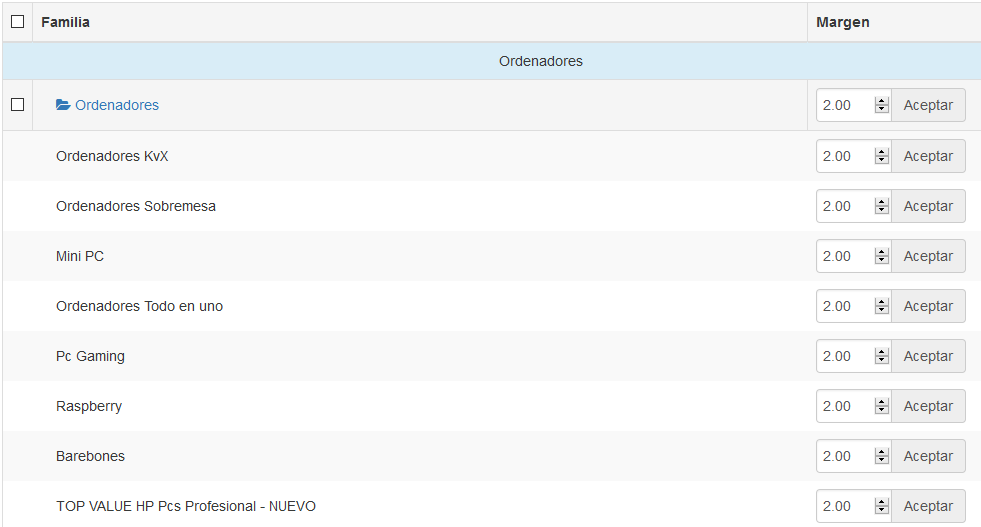Click Aceptar for TOP VALUE HP Pcs Profesional

928,506
